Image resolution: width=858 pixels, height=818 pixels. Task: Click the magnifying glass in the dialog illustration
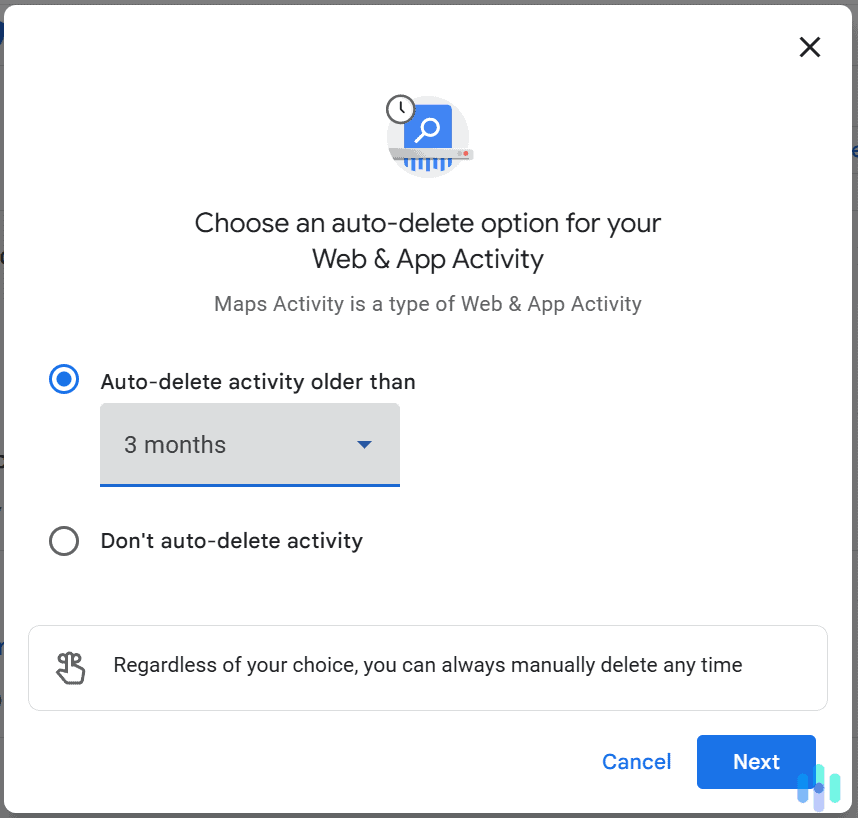[430, 128]
